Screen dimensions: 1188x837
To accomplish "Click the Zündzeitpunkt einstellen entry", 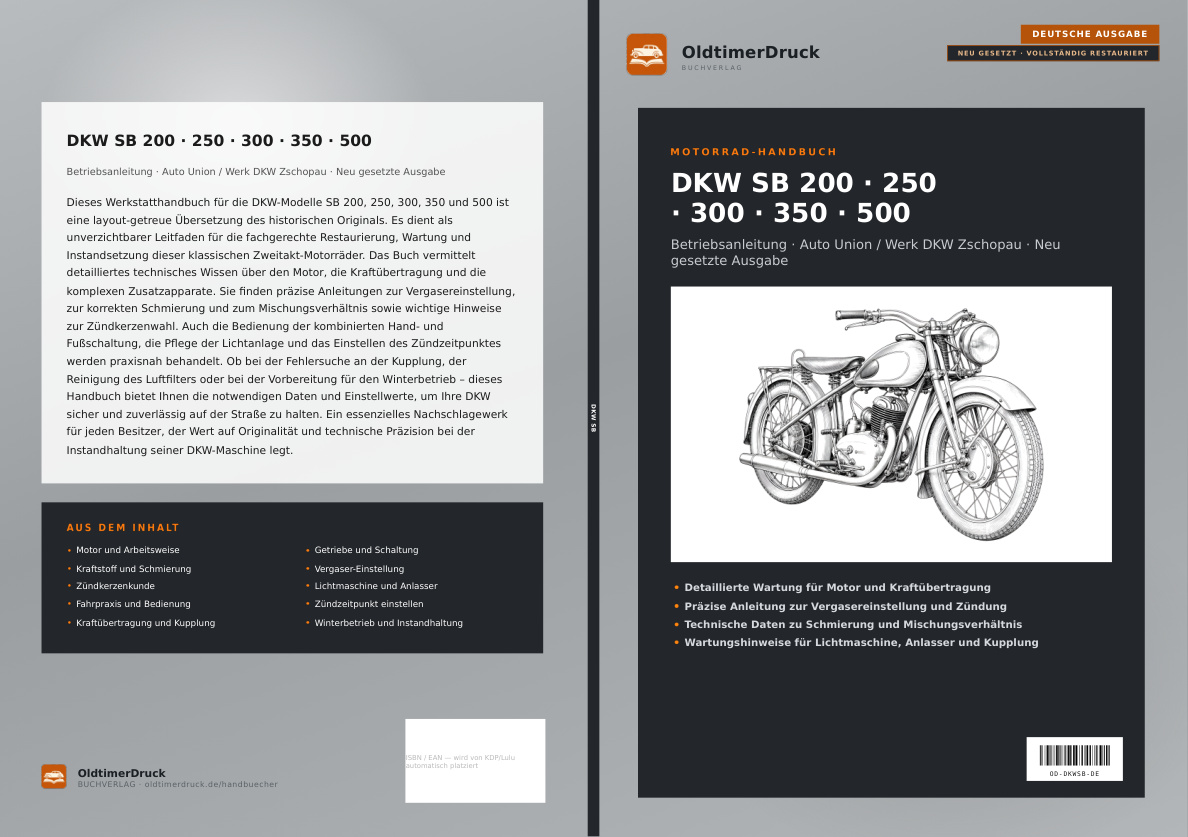I will pyautogui.click(x=369, y=604).
